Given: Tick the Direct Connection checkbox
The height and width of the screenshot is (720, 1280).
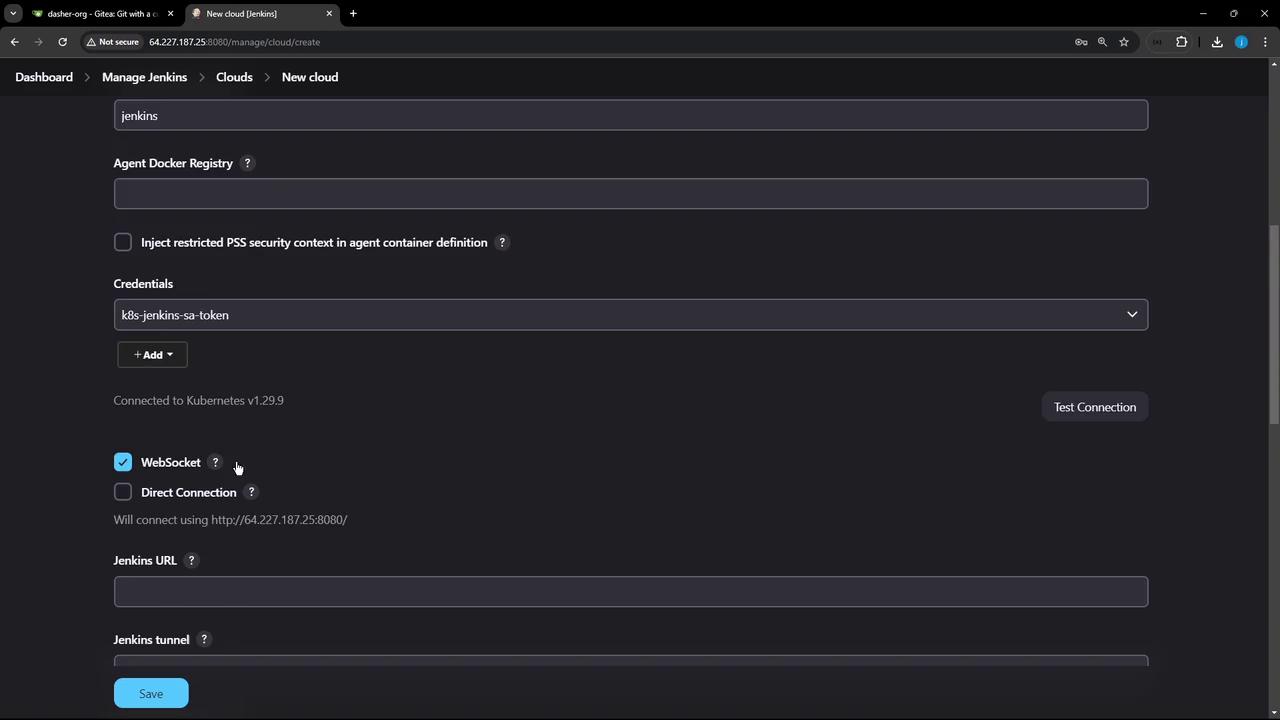Looking at the screenshot, I should 123,492.
